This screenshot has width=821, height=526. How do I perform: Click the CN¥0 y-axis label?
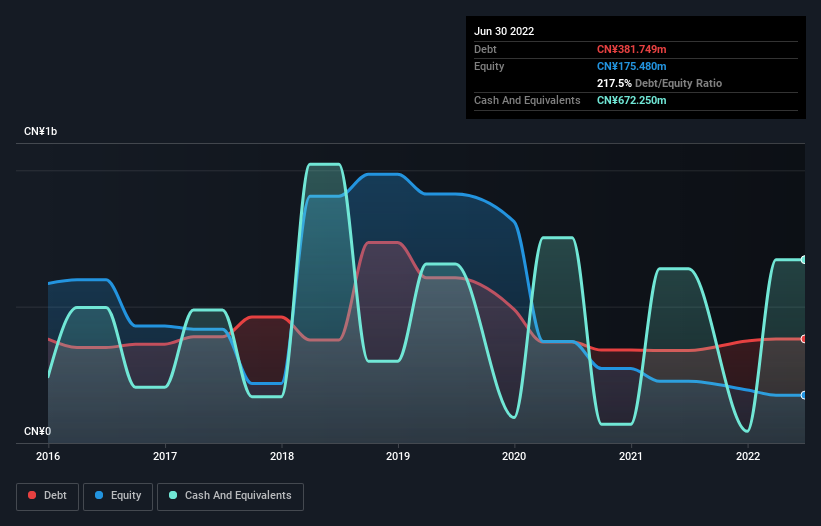coord(37,431)
